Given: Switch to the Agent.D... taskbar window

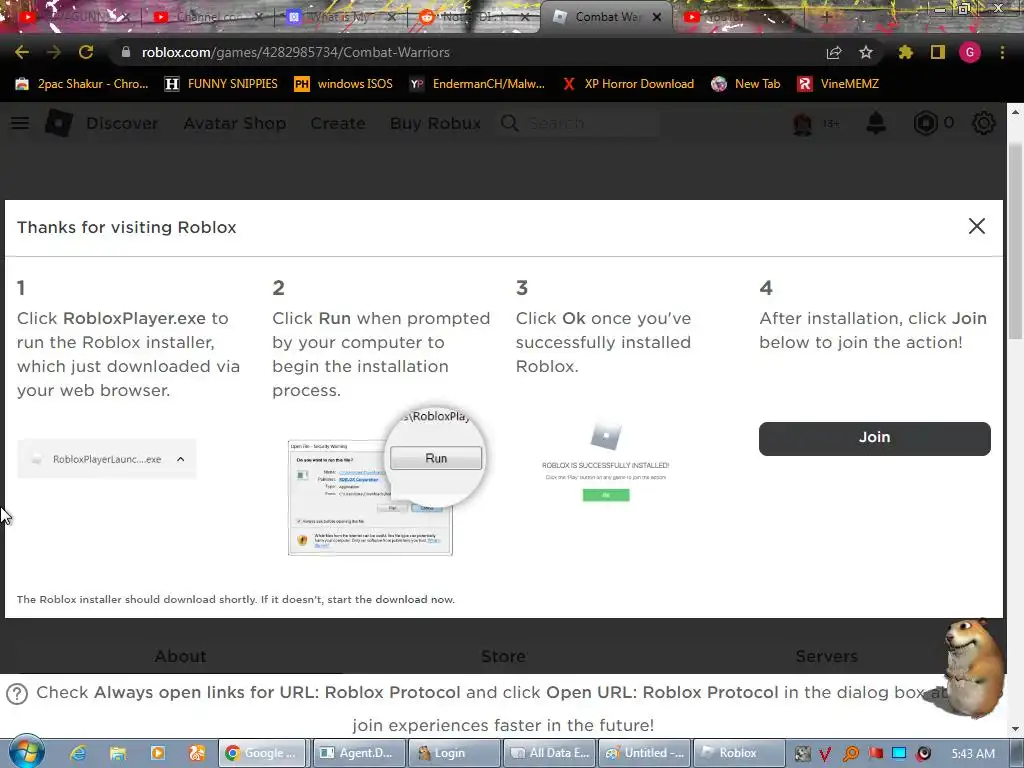Looking at the screenshot, I should [x=359, y=753].
